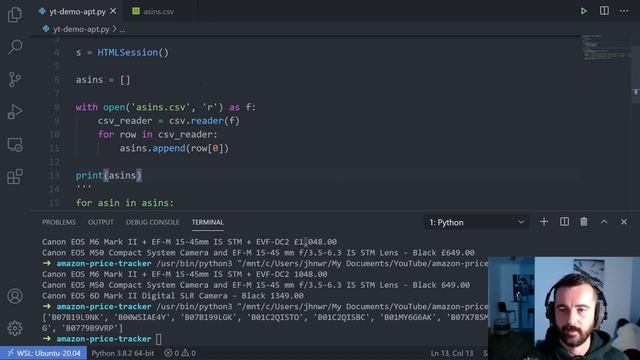Open the Run and Debug view
This screenshot has height=360, width=640.
[15, 112]
